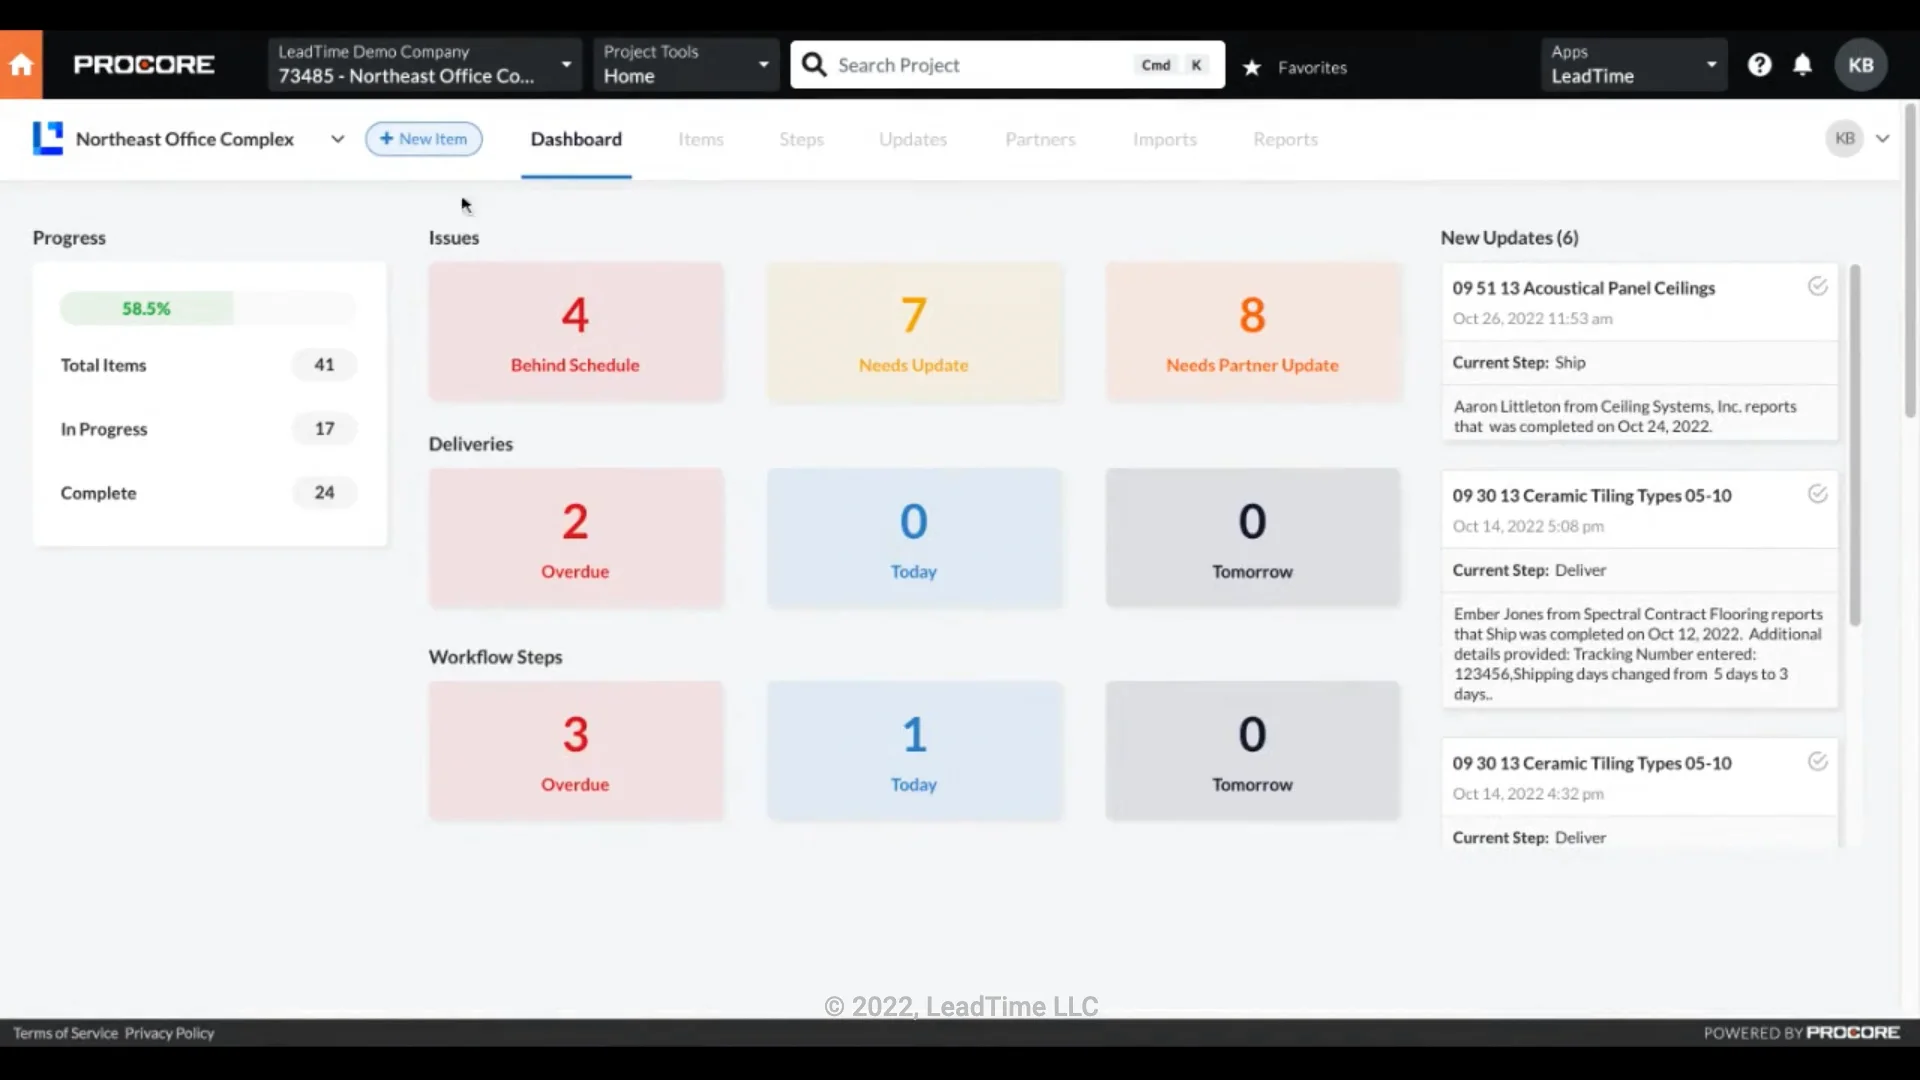Open the Workflow Steps 3 Overdue card
Screen dimensions: 1920x1080
tap(575, 751)
